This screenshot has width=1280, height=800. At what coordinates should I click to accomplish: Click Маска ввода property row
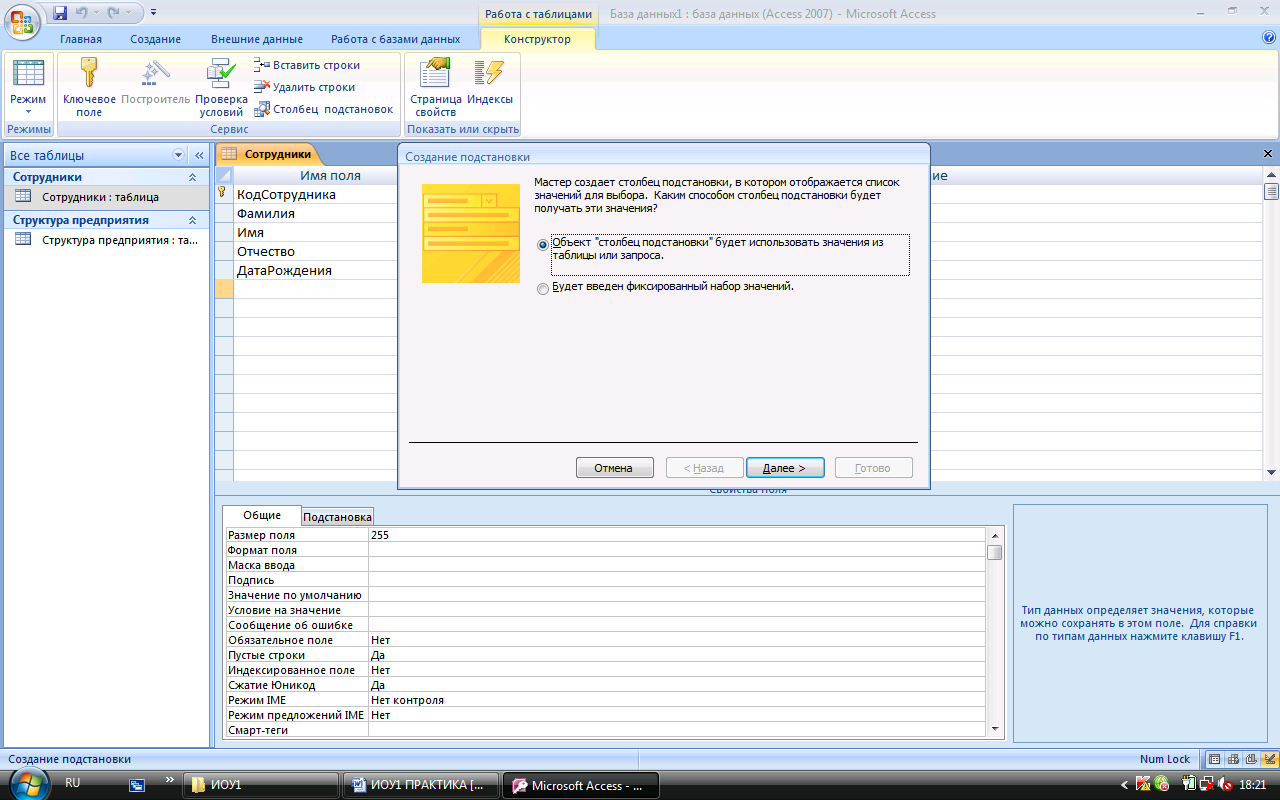click(x=606, y=565)
